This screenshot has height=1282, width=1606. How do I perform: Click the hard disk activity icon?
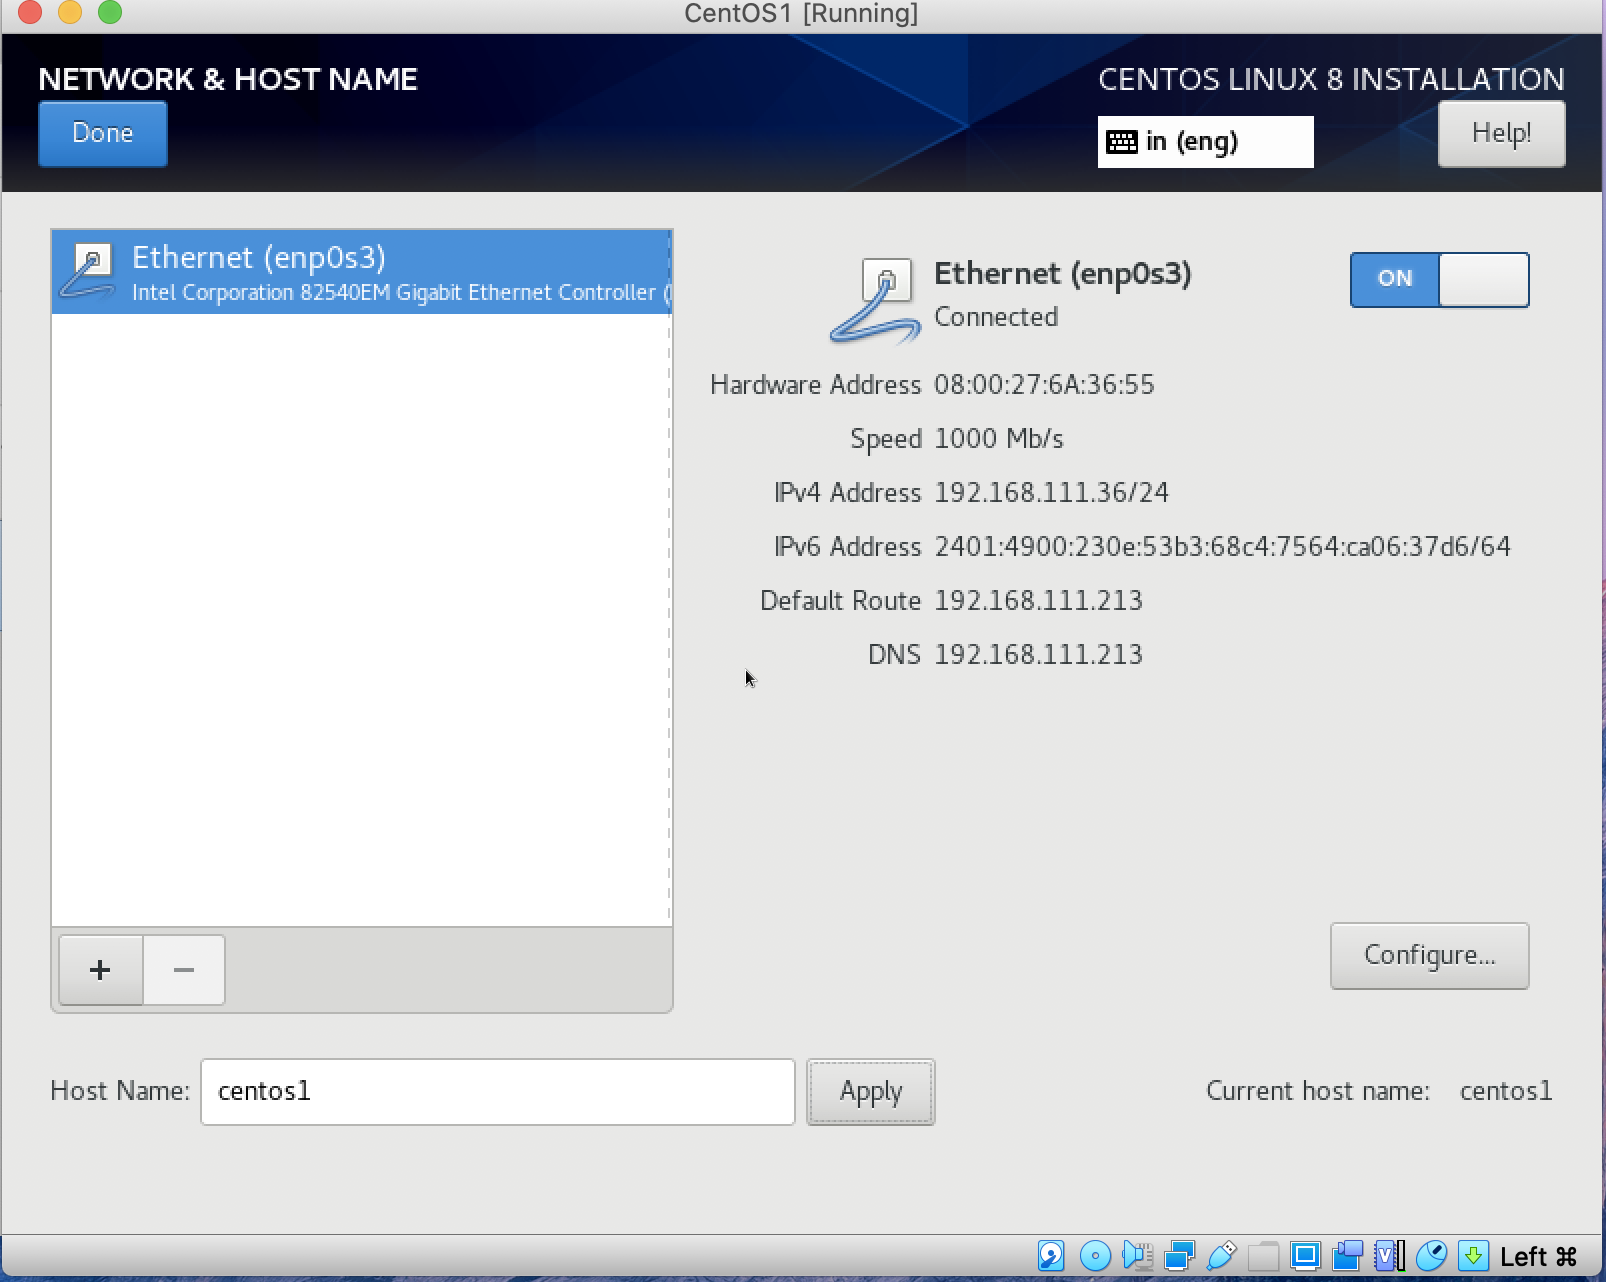(1050, 1255)
